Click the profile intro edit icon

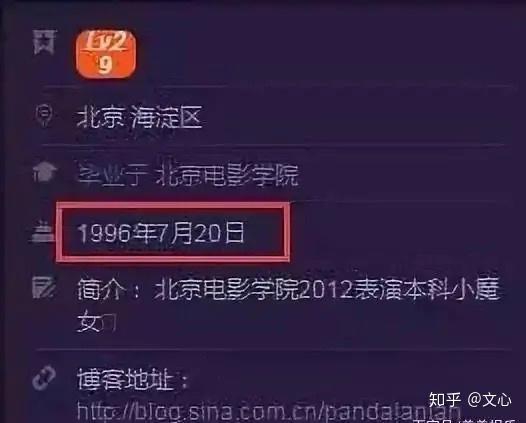(x=44, y=288)
